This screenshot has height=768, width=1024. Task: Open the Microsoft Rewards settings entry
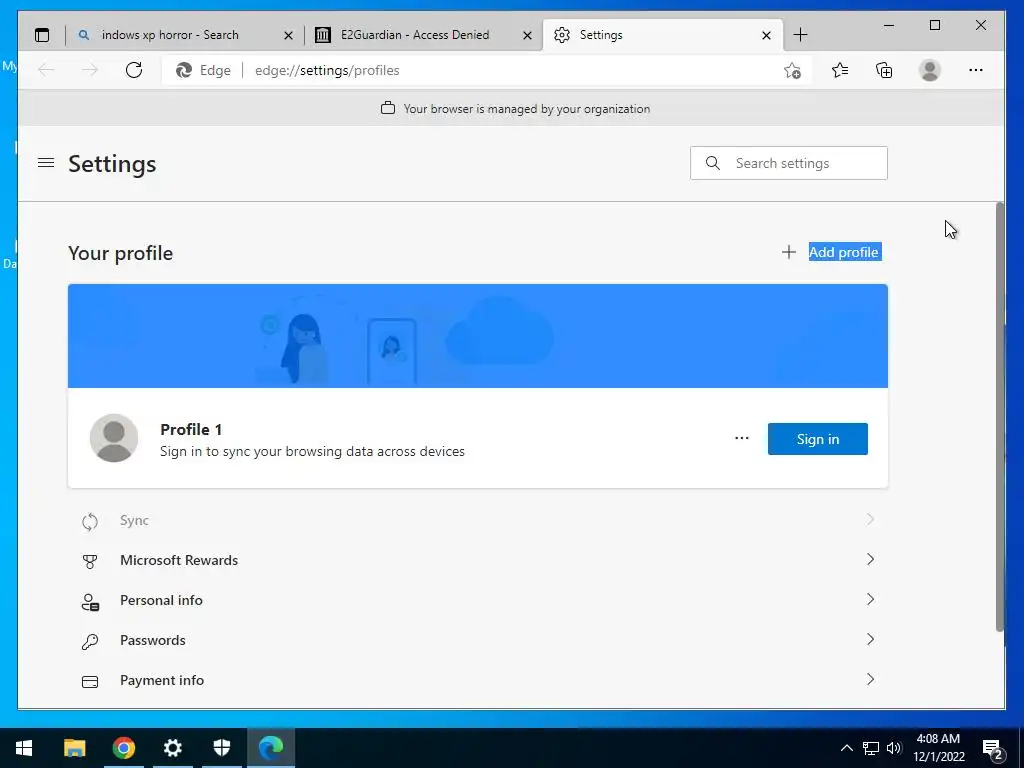click(477, 560)
